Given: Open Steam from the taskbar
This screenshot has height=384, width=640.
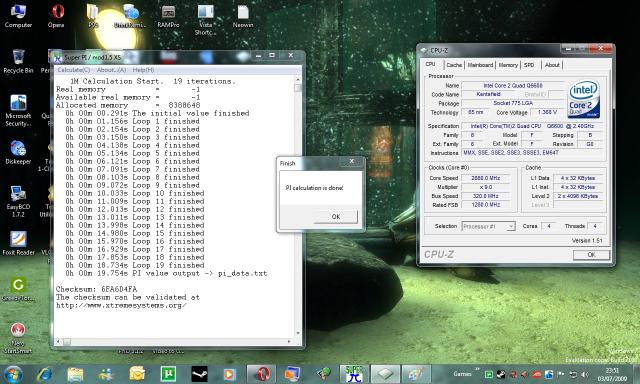Looking at the screenshot, I should click(199, 374).
